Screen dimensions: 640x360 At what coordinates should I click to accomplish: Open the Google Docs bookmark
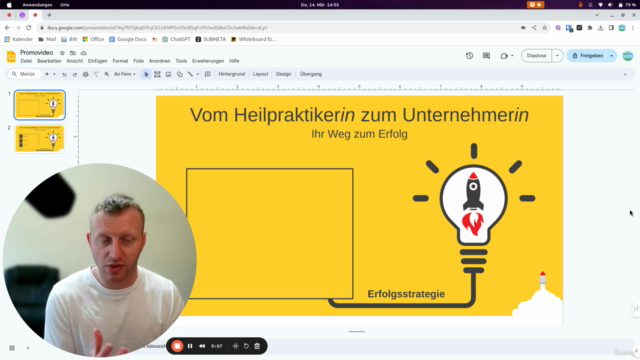click(128, 39)
